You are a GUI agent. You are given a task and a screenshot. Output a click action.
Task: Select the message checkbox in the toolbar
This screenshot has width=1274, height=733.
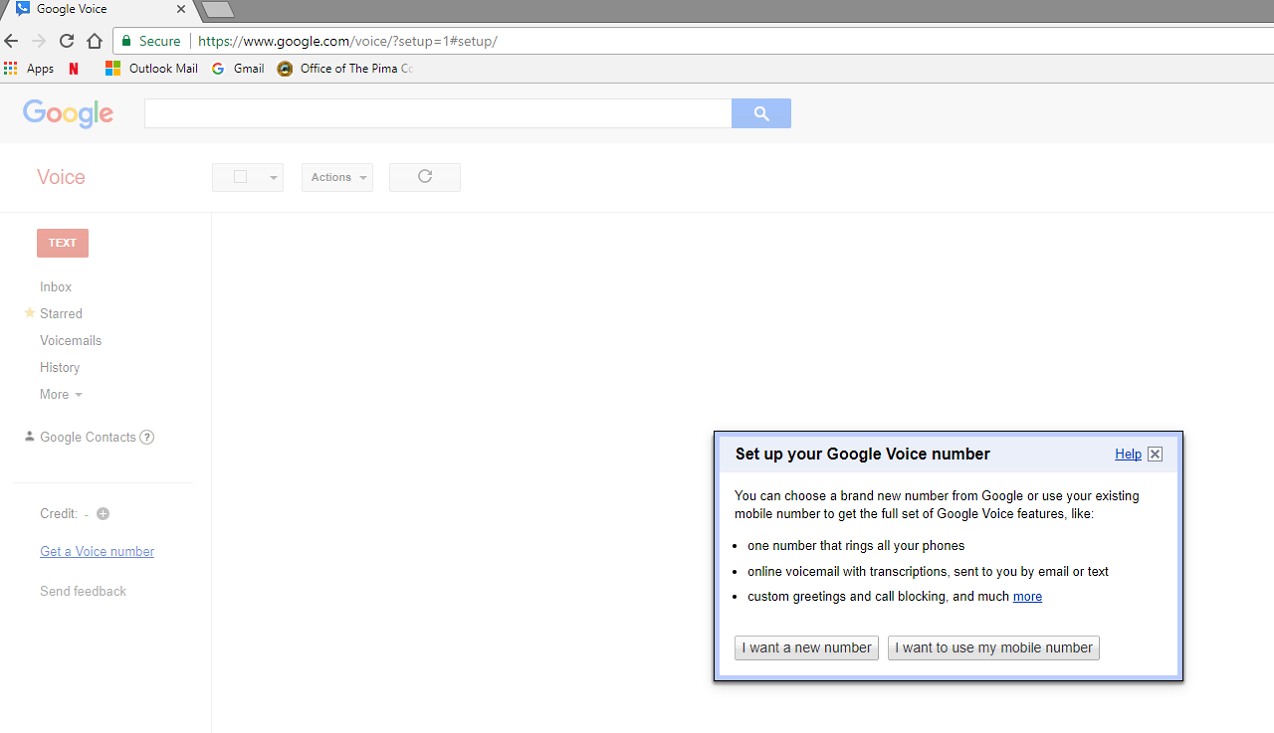click(x=237, y=177)
